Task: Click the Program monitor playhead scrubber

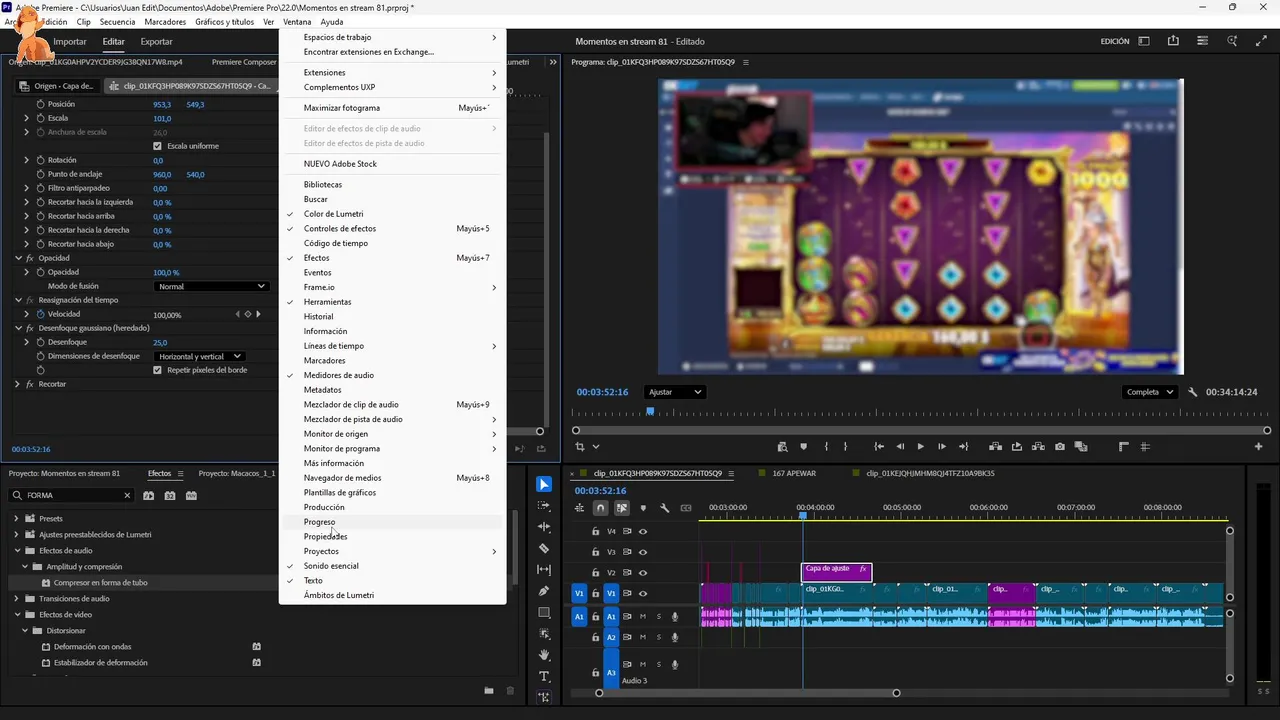Action: (650, 411)
